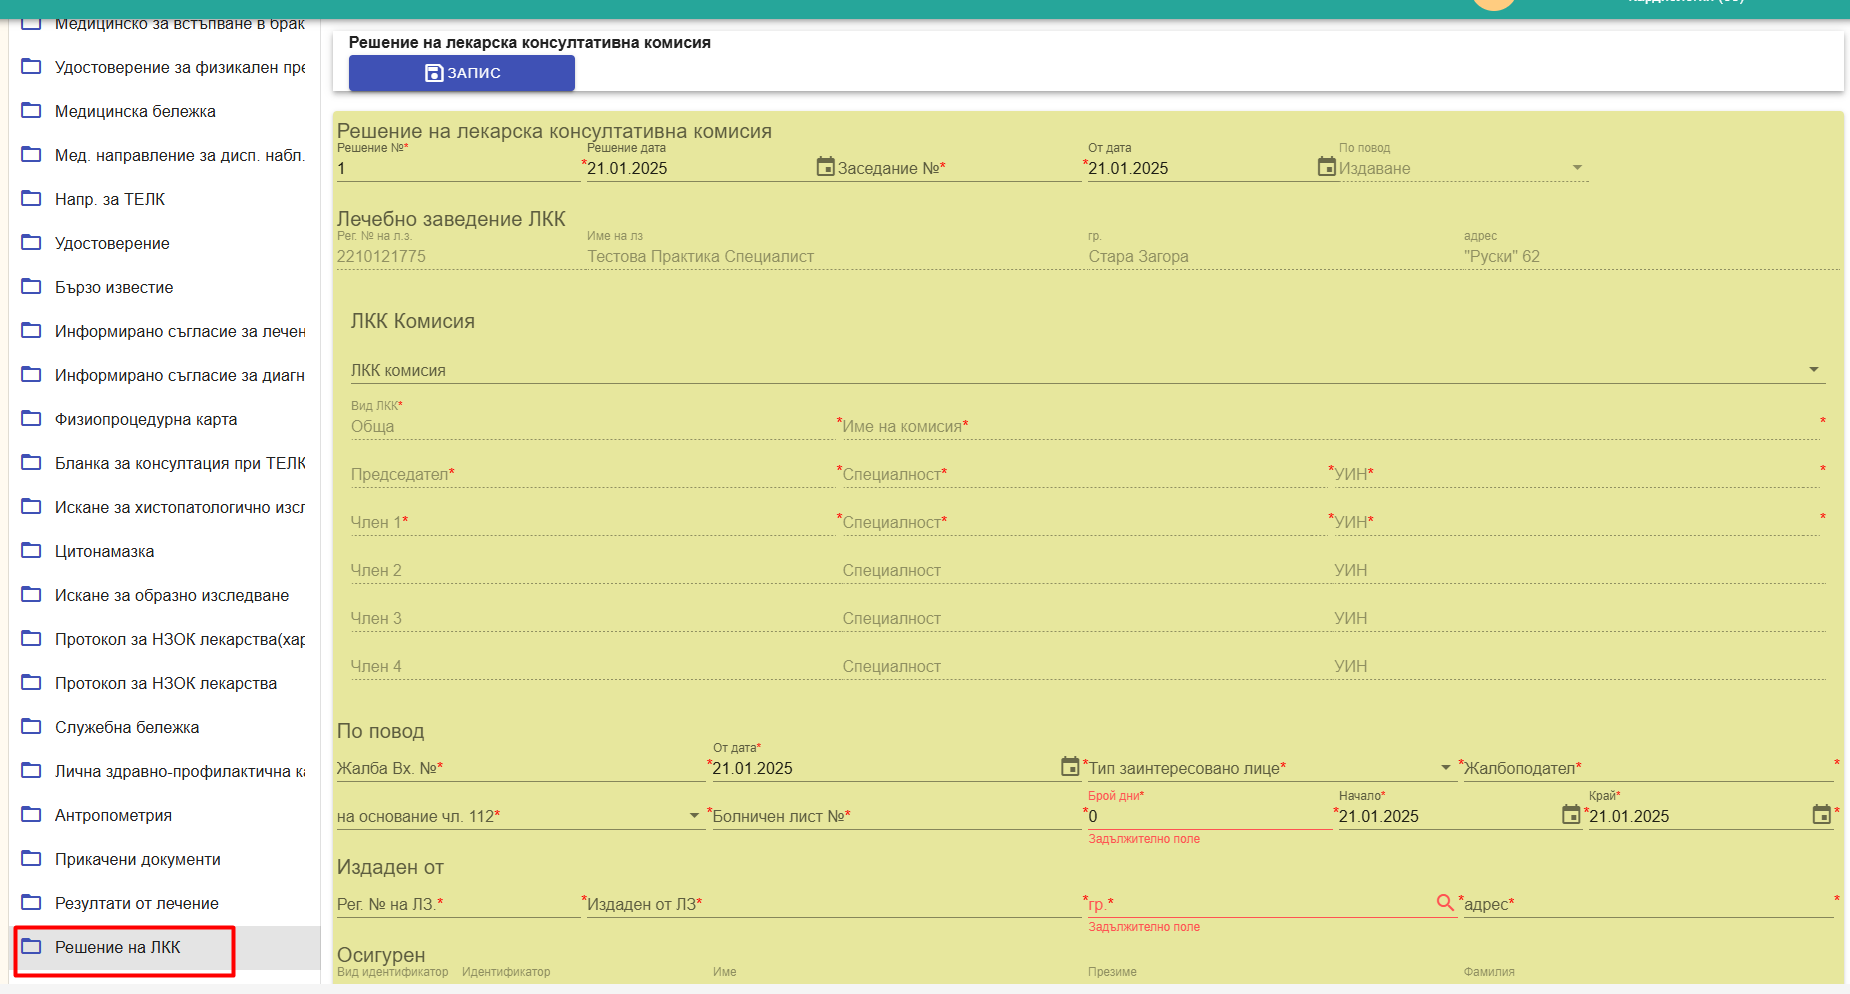Screen dimensions: 1850x994
Task: Open calendar for Решение дата field
Action: coord(825,166)
